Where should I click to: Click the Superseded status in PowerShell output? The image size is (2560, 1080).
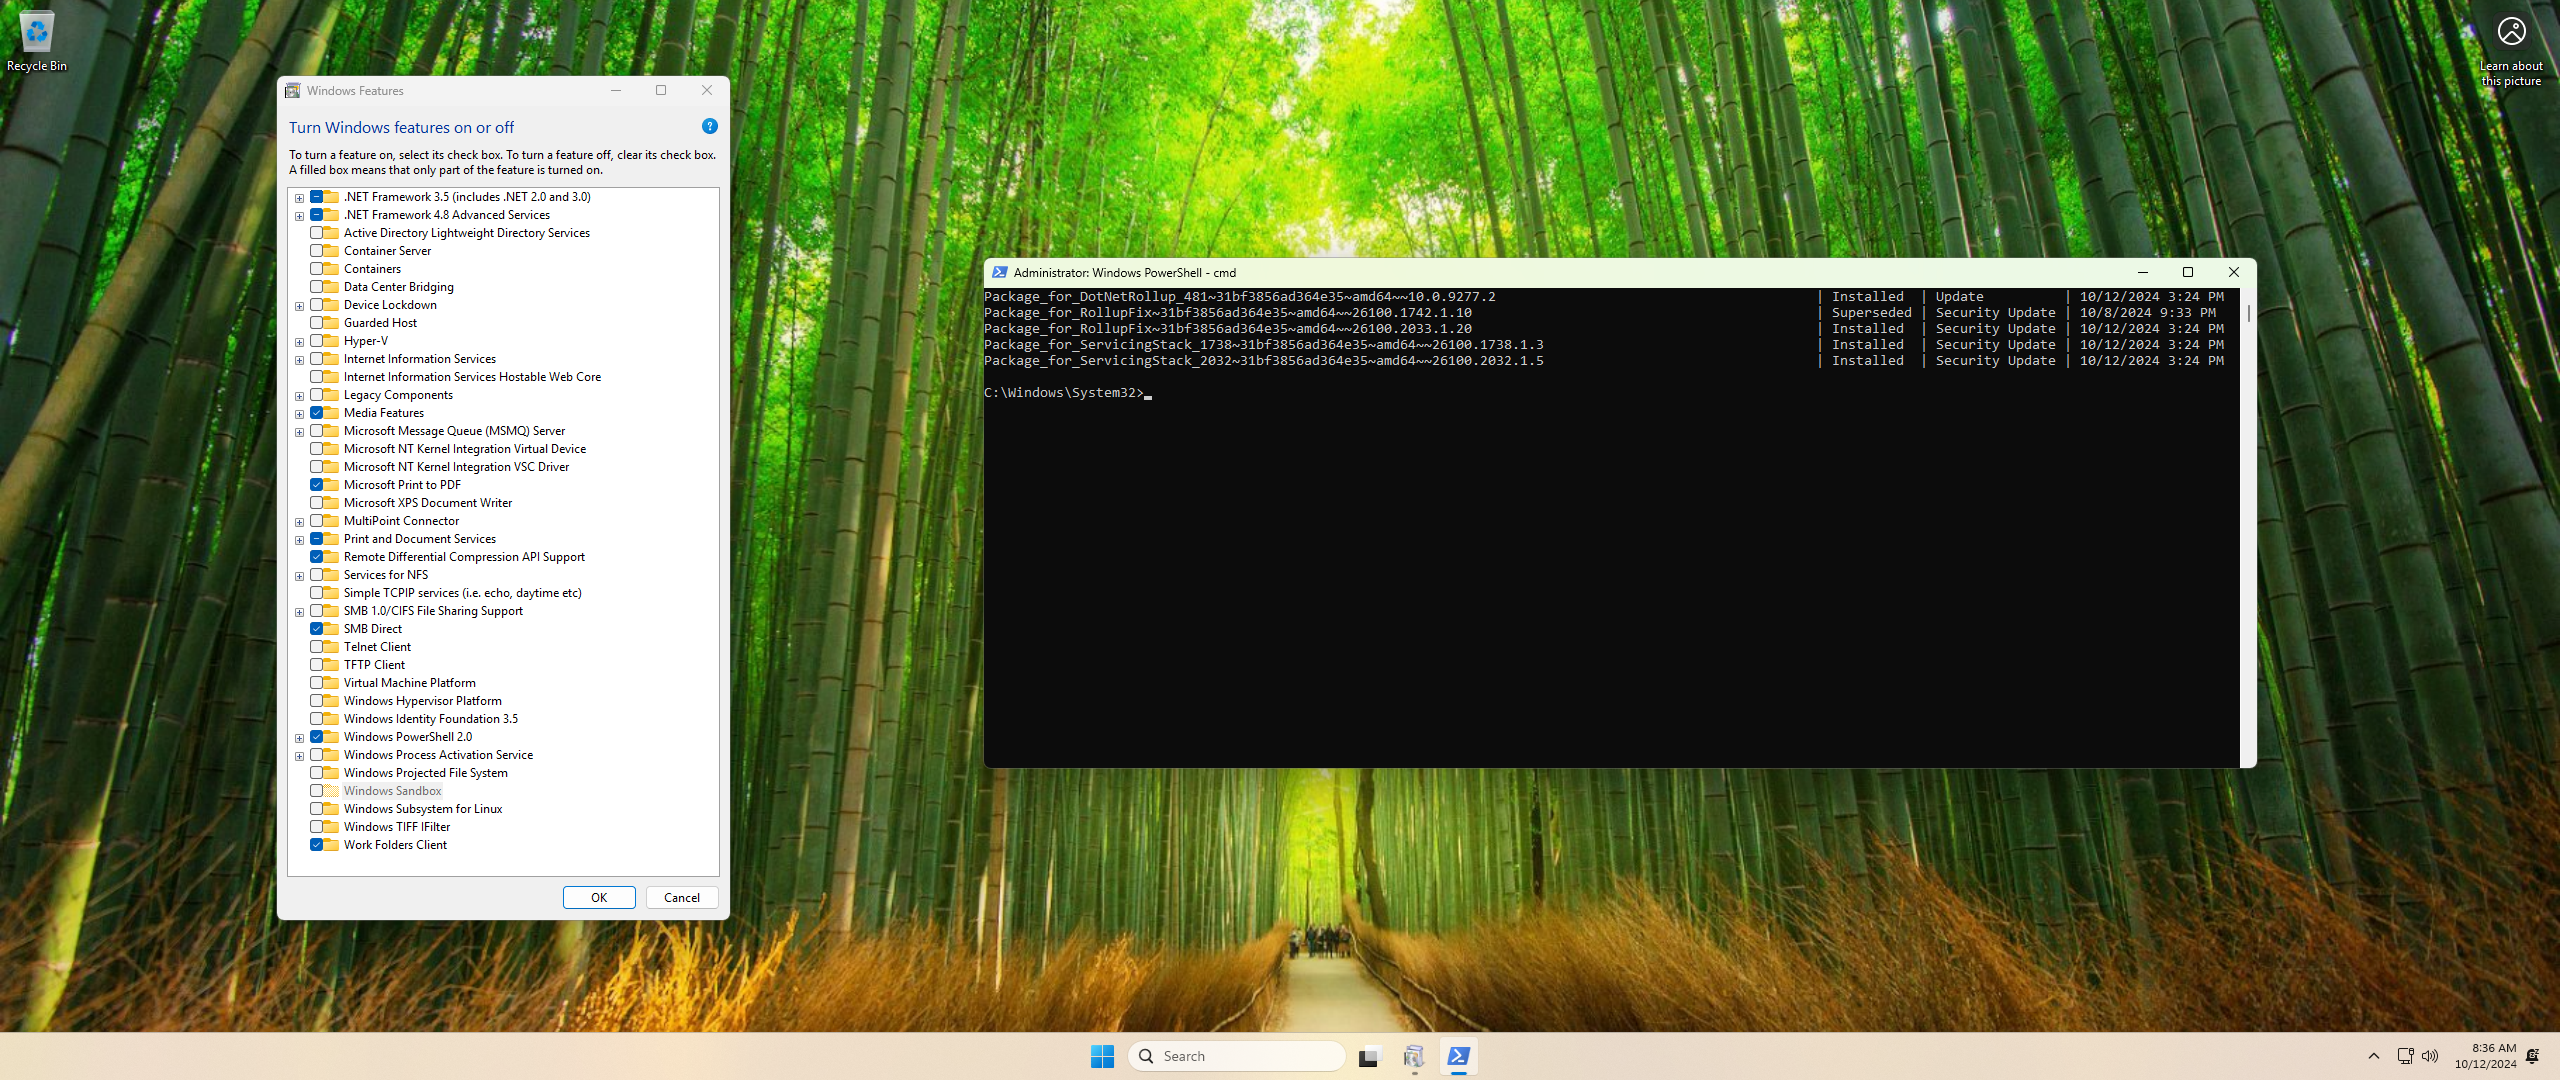tap(1871, 313)
